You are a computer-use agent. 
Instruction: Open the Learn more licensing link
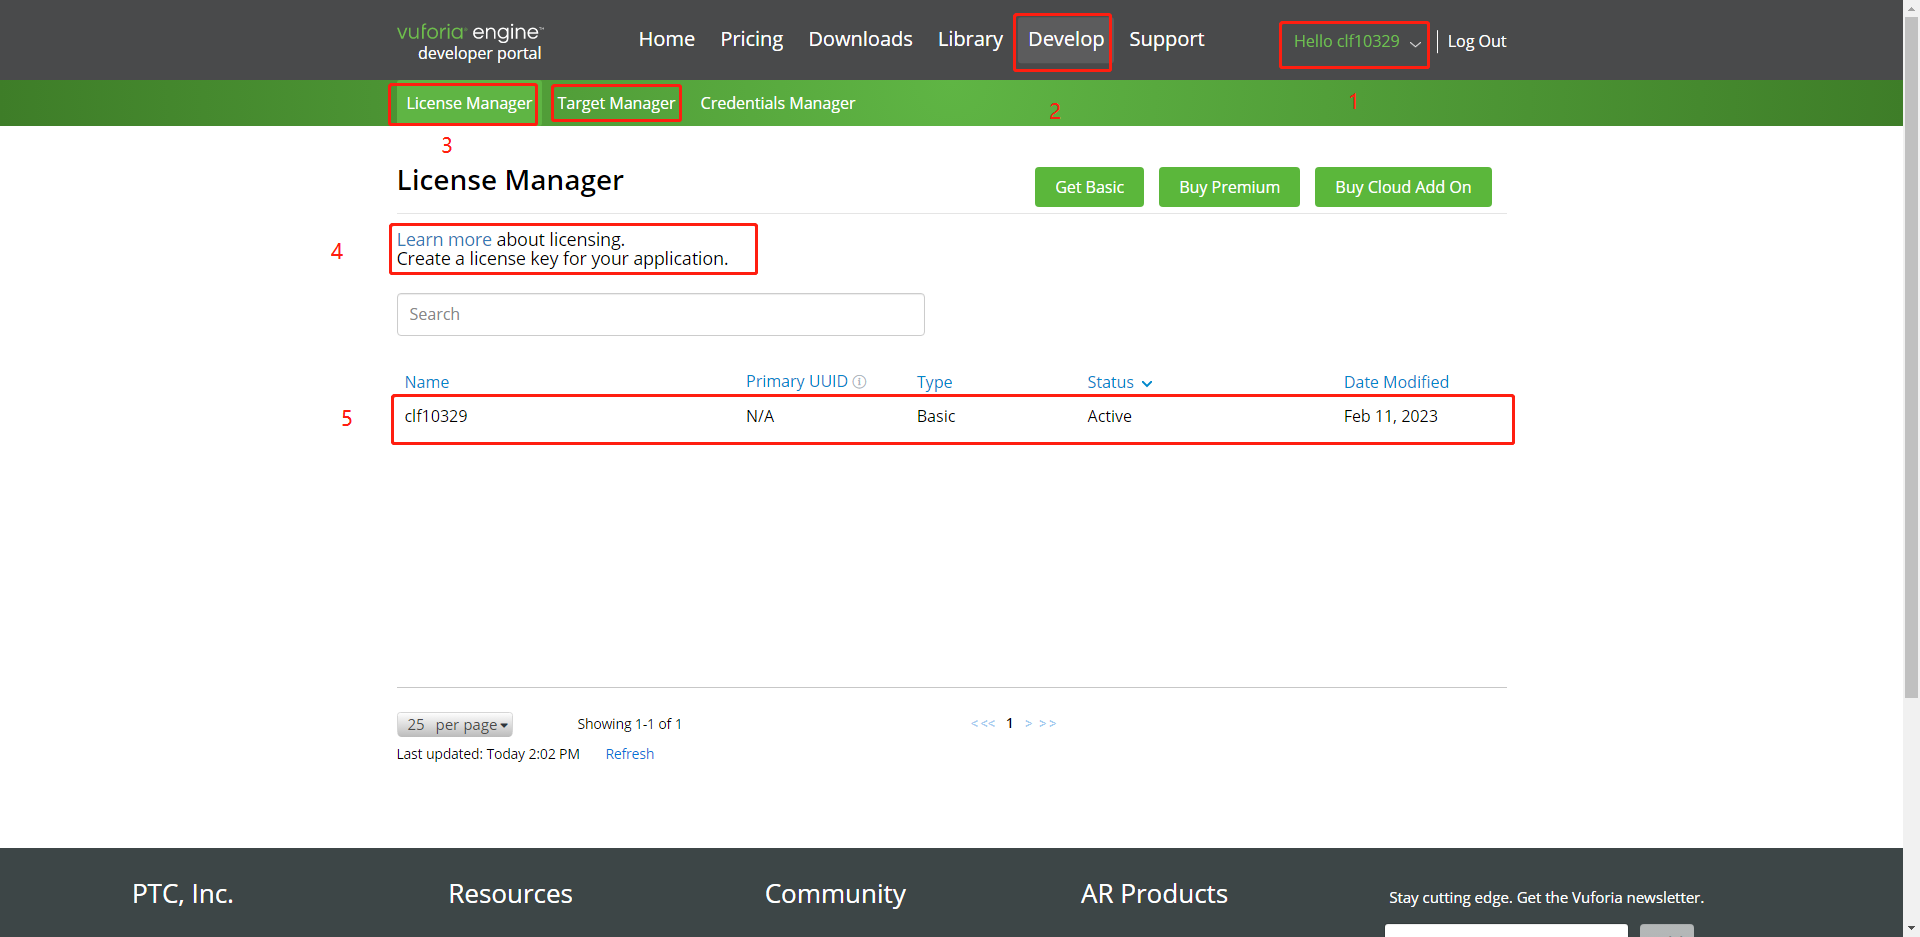tap(444, 240)
